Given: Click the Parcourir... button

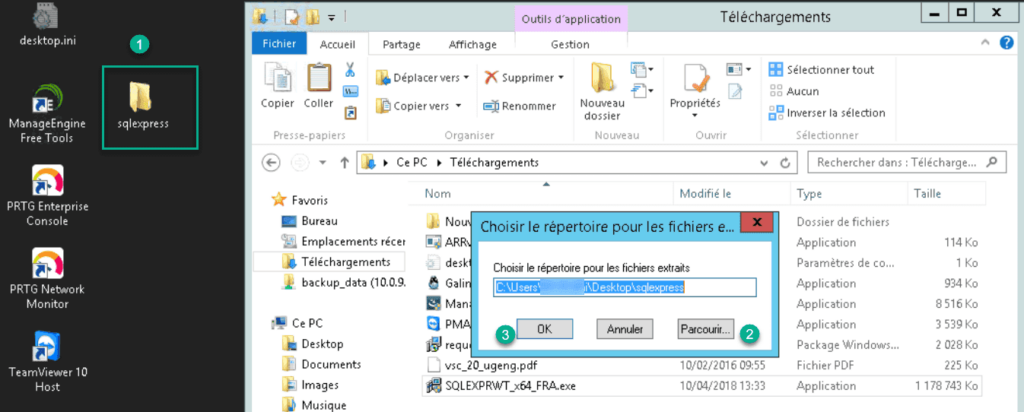Looking at the screenshot, I should pyautogui.click(x=707, y=329).
